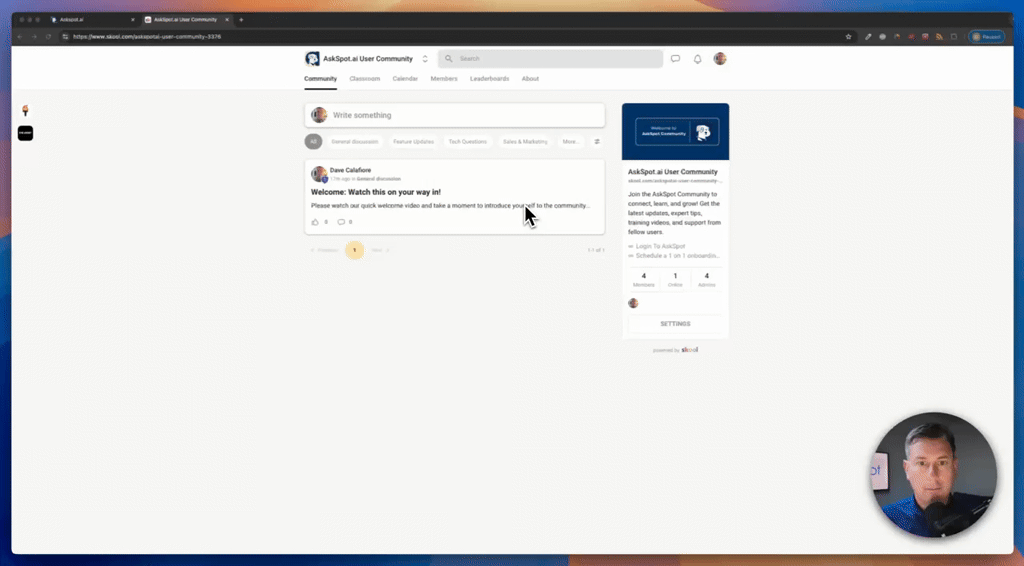
Task: Reload the page
Action: (x=48, y=37)
